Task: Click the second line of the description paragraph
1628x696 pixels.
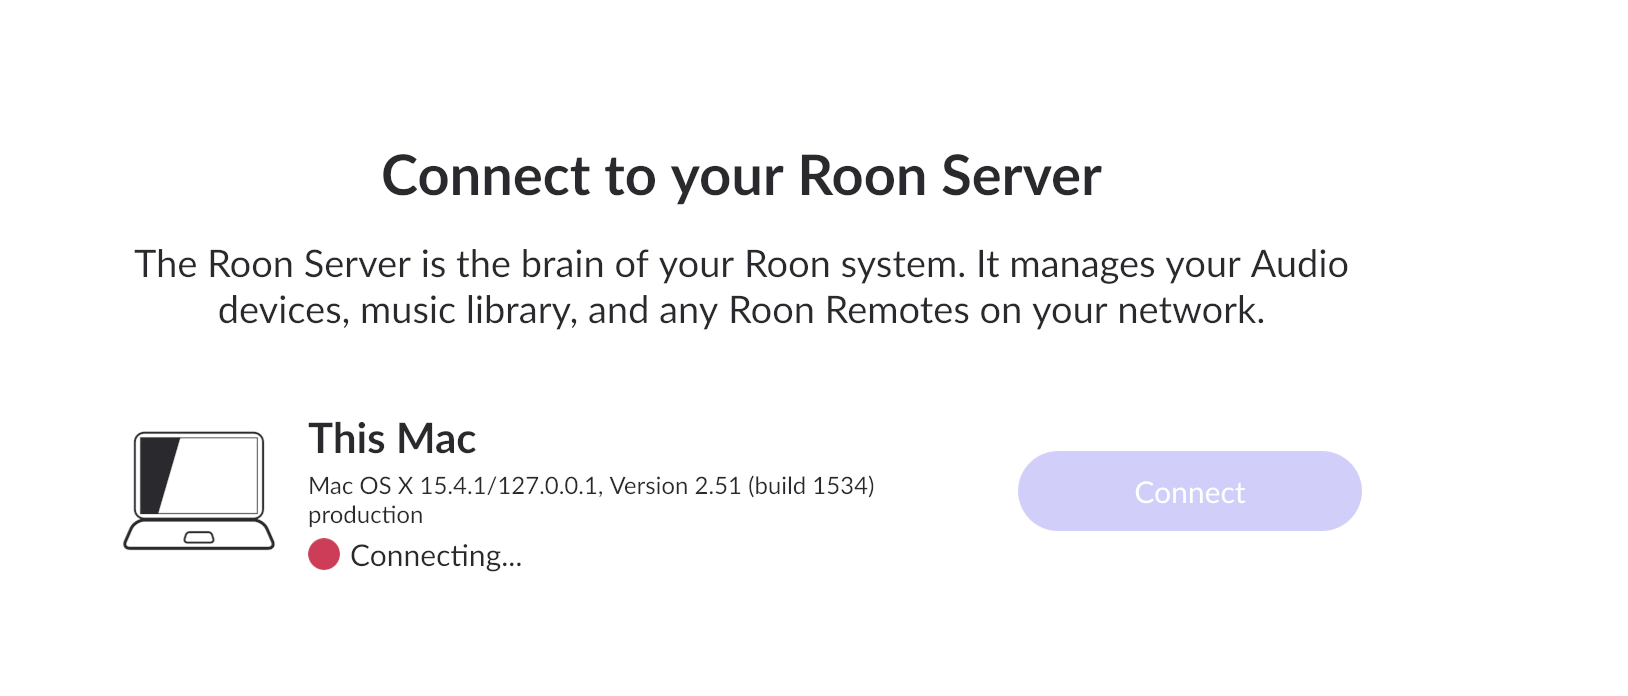Action: pos(741,311)
